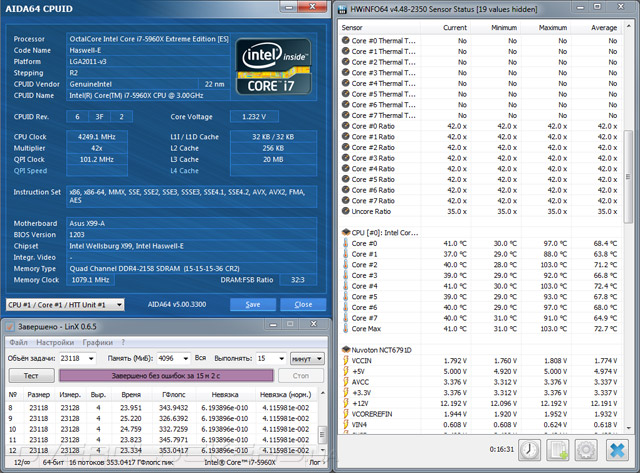Image resolution: width=640 pixels, height=473 pixels.
Task: Click the Завершено без ошибок progress bar
Action: tap(166, 375)
